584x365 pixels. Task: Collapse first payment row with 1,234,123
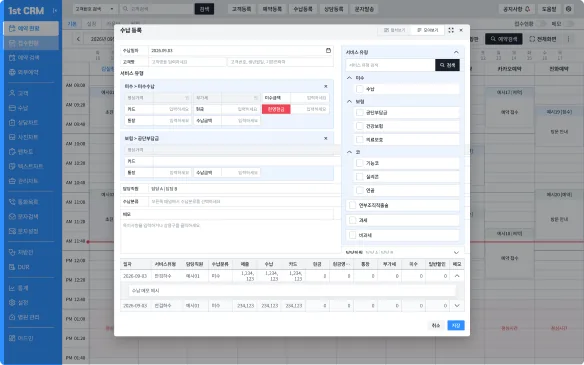[457, 276]
